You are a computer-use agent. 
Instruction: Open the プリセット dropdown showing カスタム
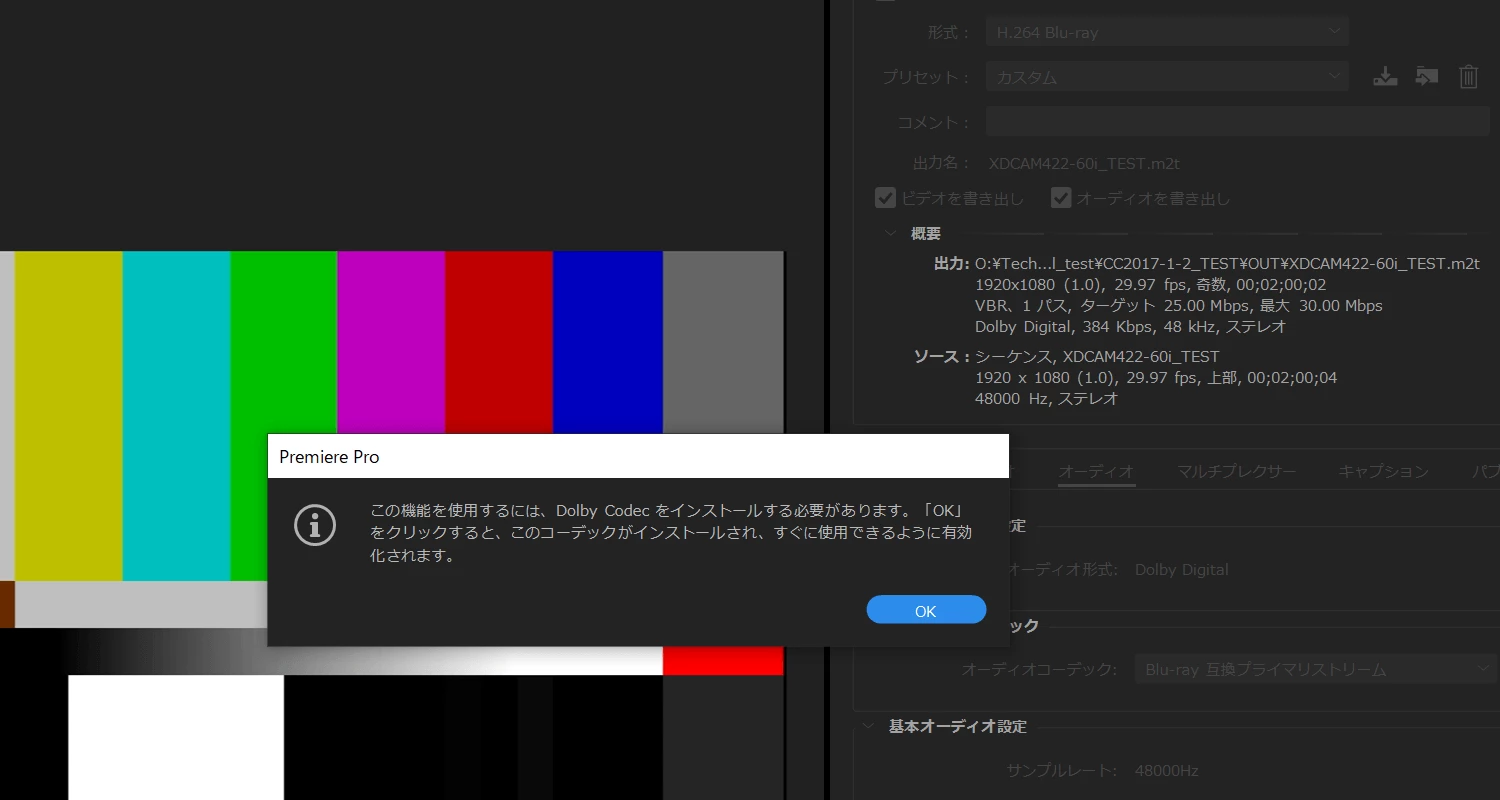coord(1167,77)
